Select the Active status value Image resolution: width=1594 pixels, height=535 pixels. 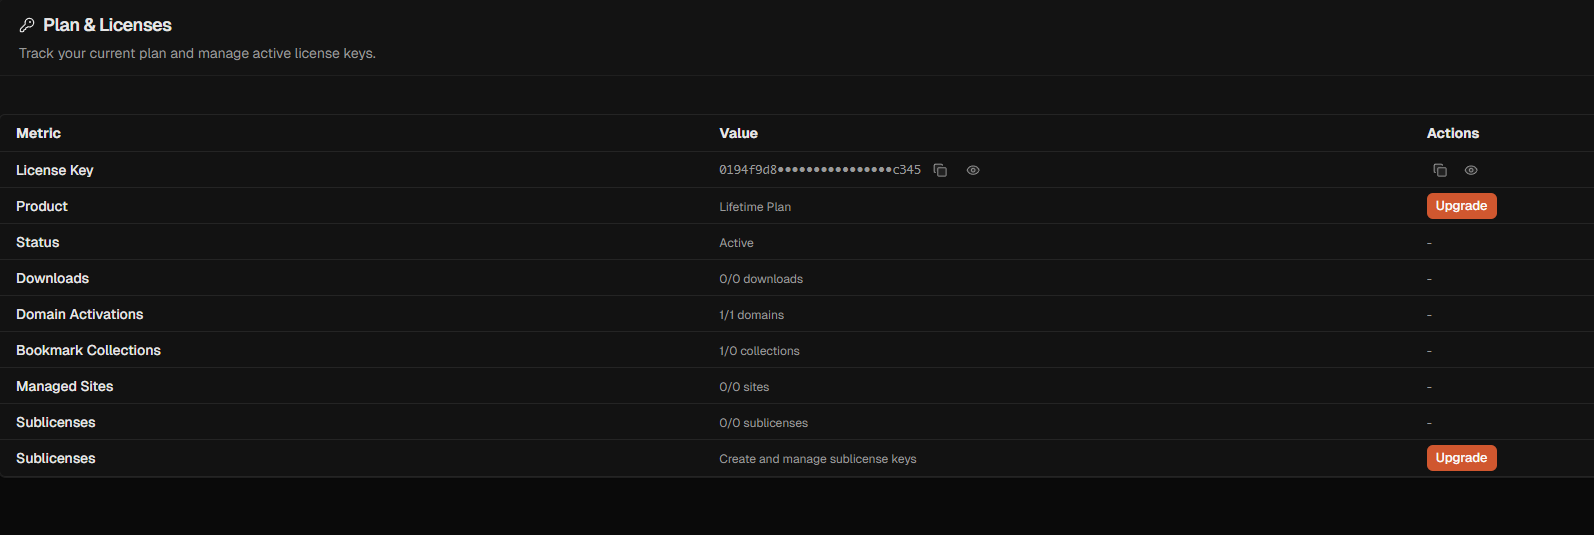736,243
